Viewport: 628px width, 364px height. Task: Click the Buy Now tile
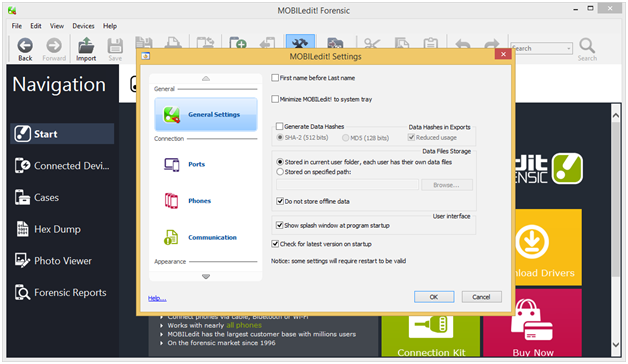pos(532,323)
